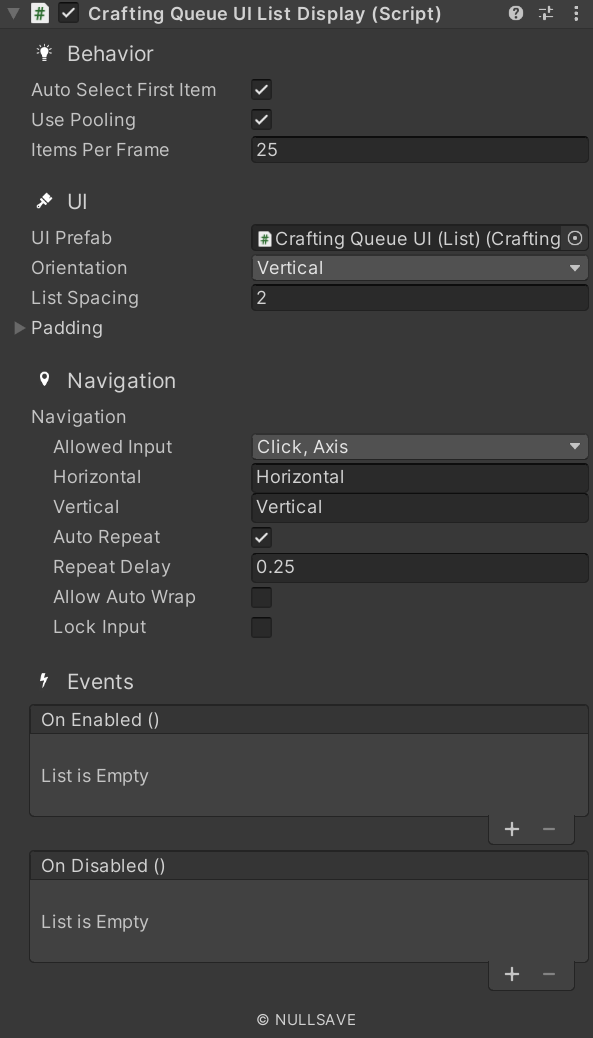Click the wrench icon beside UI
This screenshot has height=1038, width=593.
(44, 201)
